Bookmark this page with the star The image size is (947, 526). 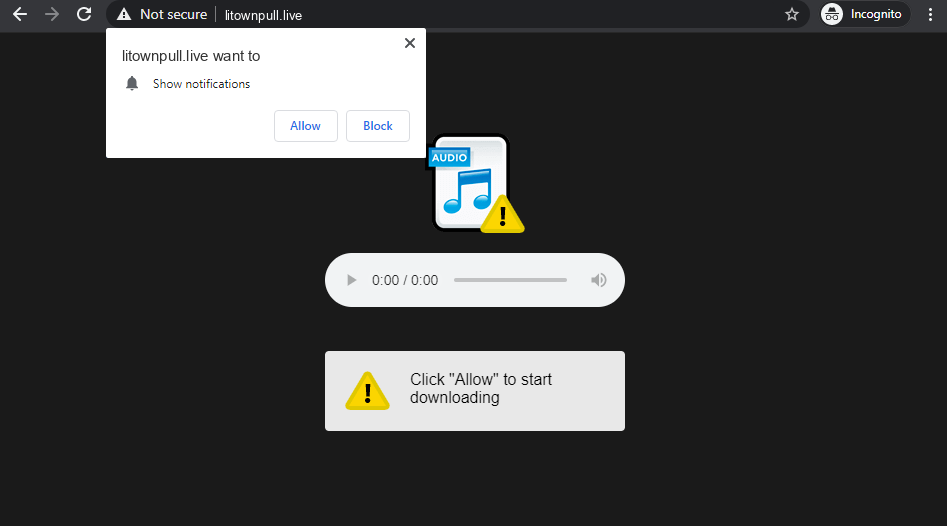792,14
